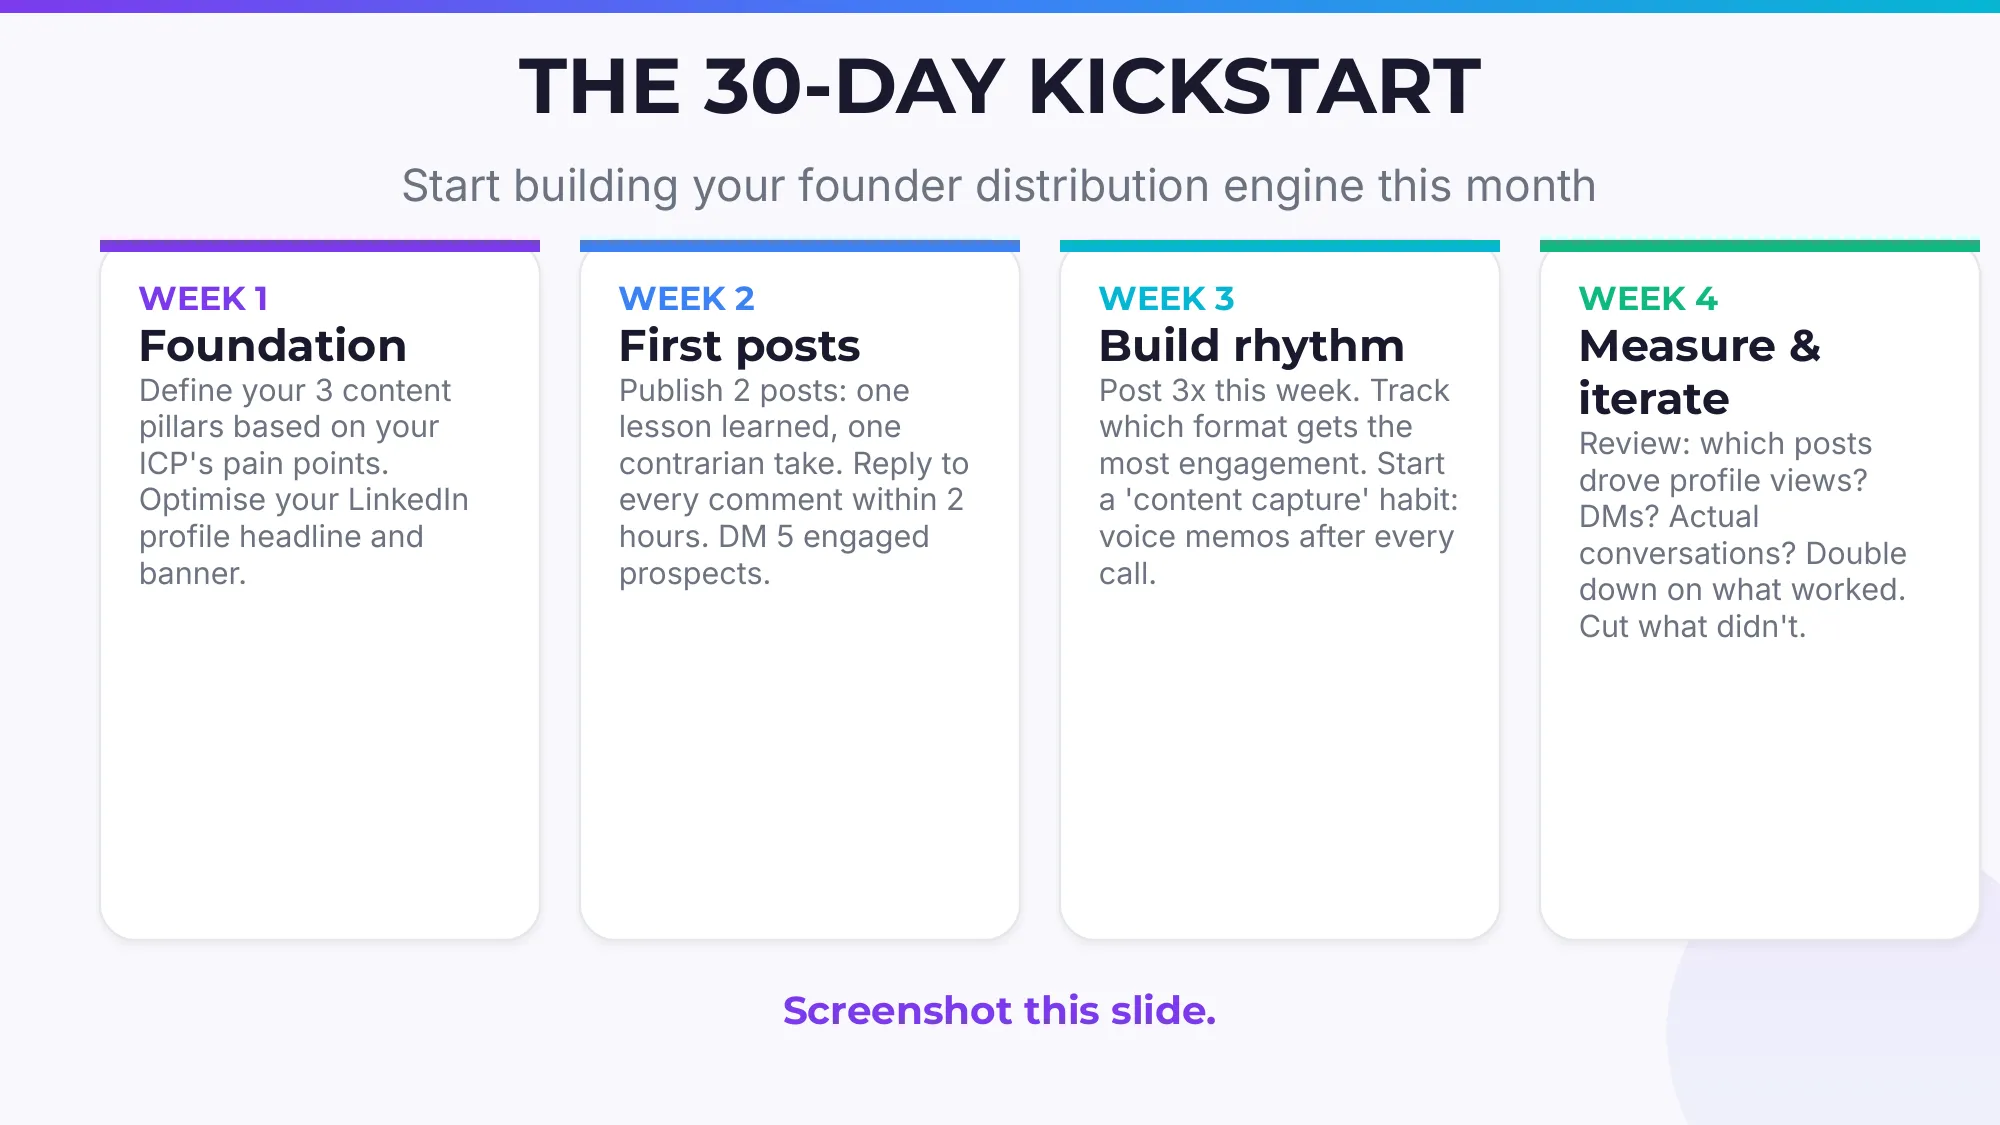Select the 'WEEK 1' label
The width and height of the screenshot is (2000, 1125).
[203, 298]
